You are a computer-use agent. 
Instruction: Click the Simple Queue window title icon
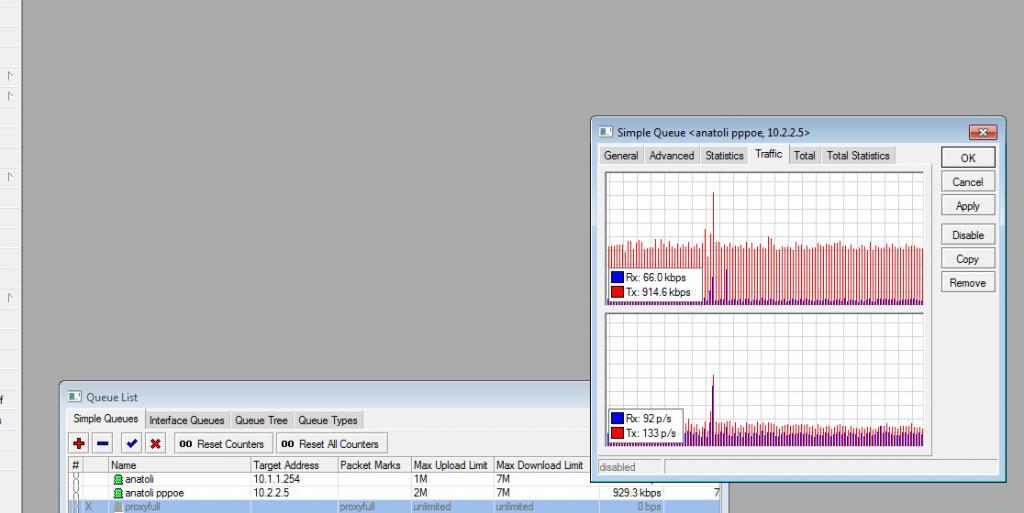(605, 132)
